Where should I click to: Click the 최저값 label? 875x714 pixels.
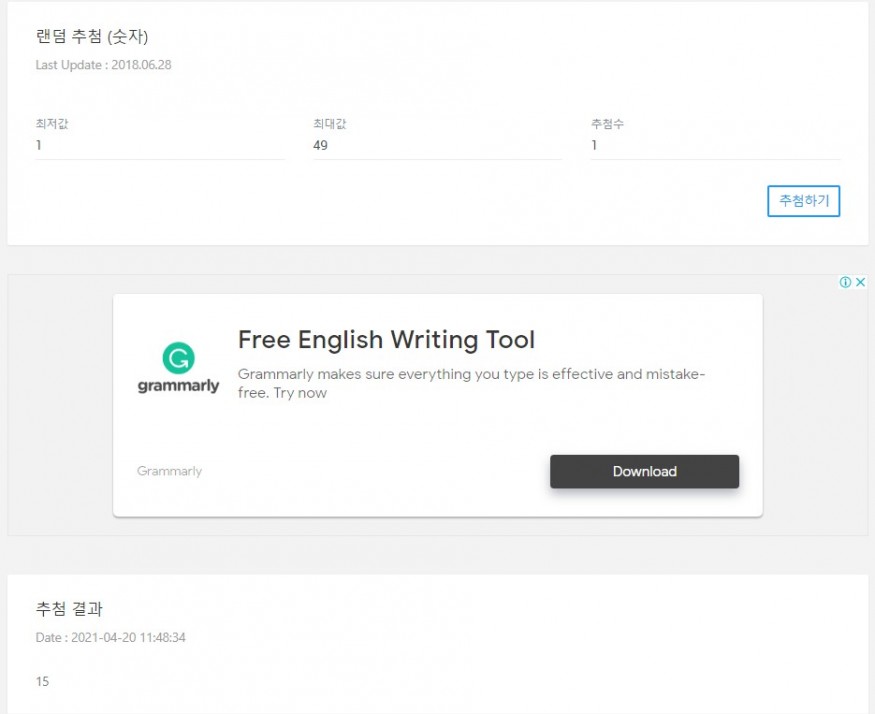click(52, 124)
